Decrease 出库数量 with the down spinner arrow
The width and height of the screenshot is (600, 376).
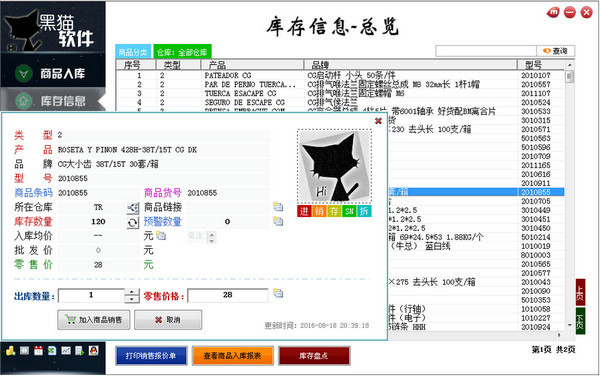click(x=132, y=299)
